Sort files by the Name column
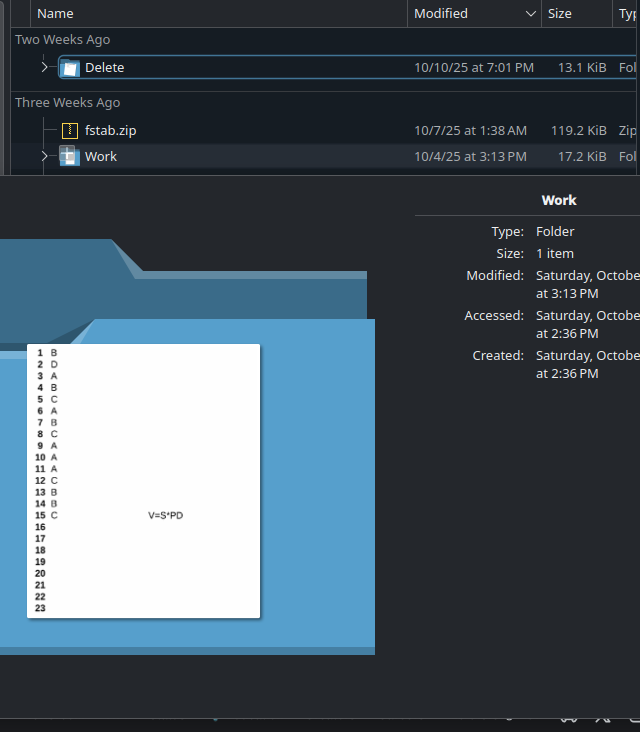Image resolution: width=640 pixels, height=732 pixels. (218, 14)
